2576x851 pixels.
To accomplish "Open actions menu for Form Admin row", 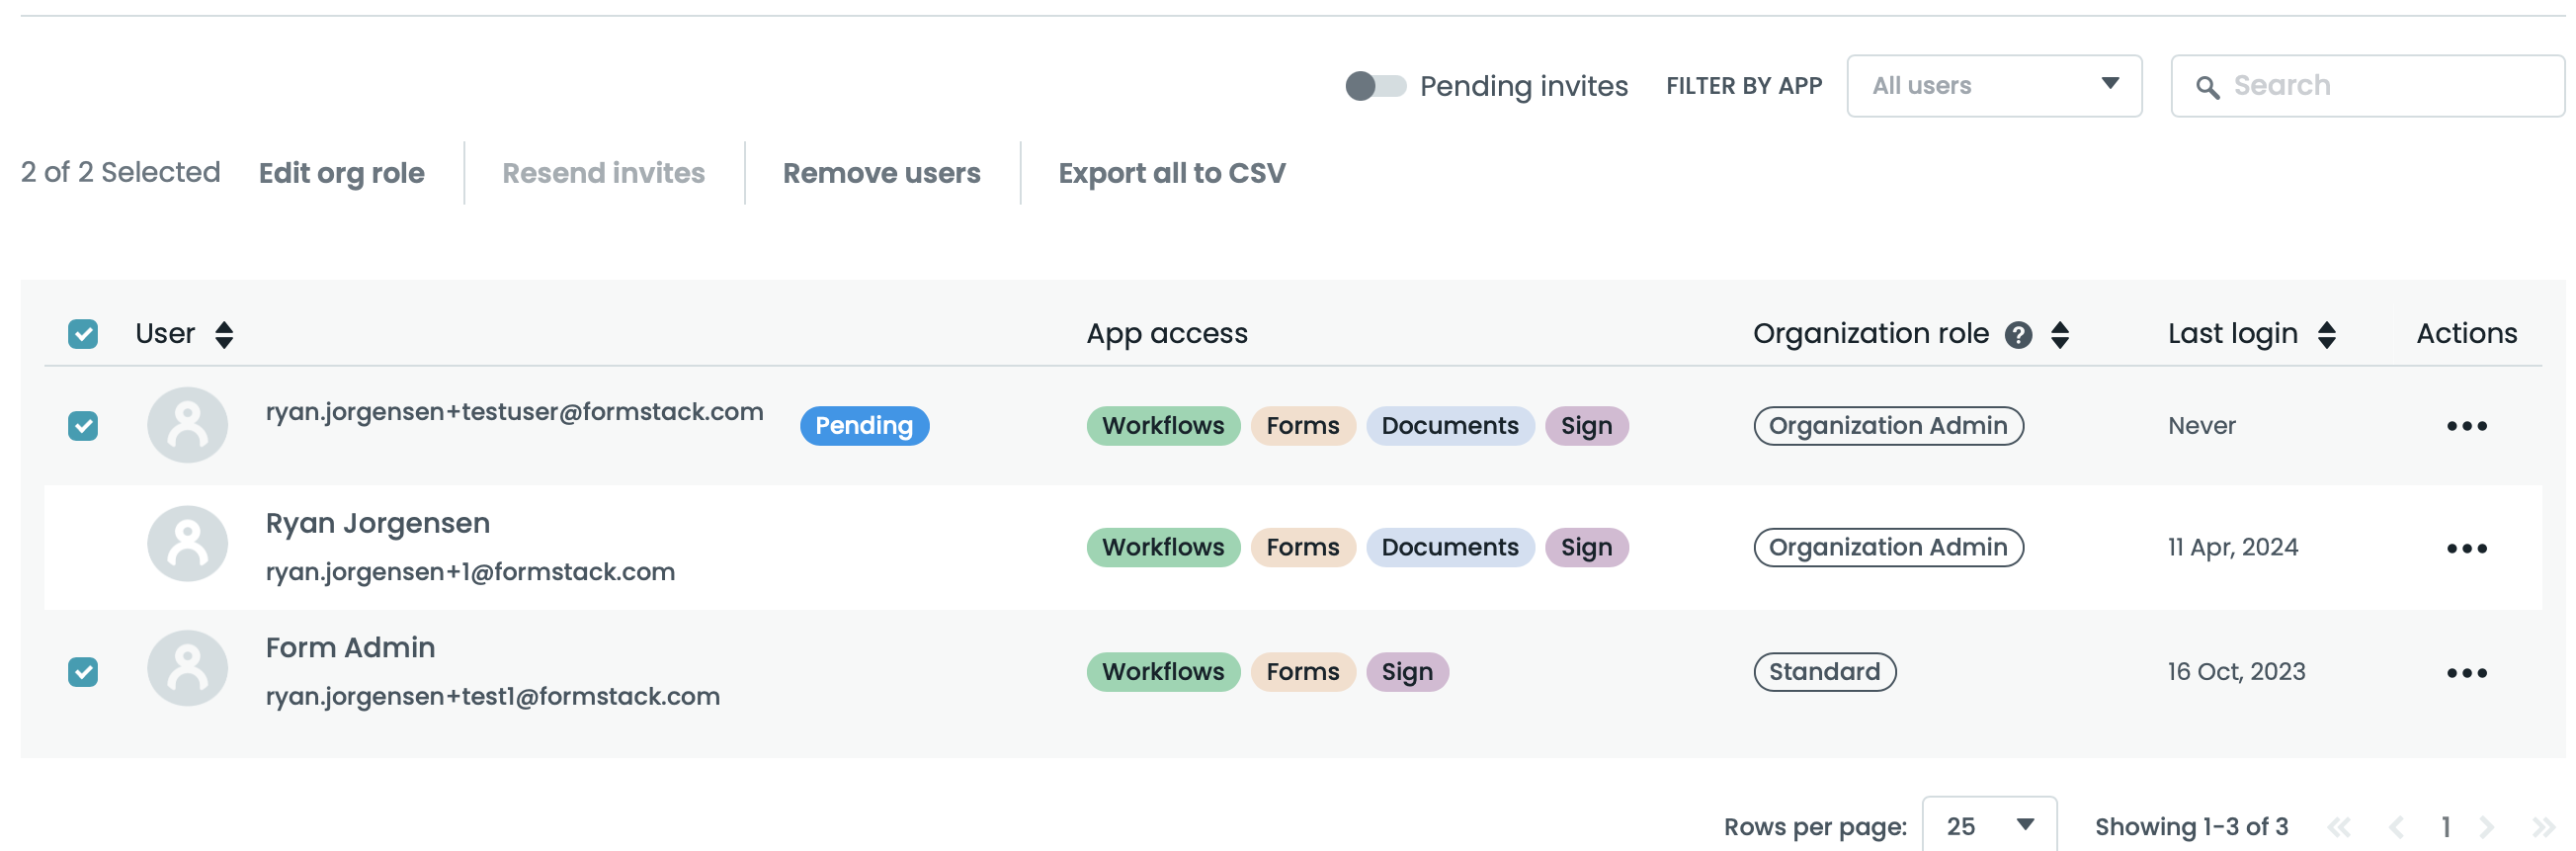I will [2465, 672].
